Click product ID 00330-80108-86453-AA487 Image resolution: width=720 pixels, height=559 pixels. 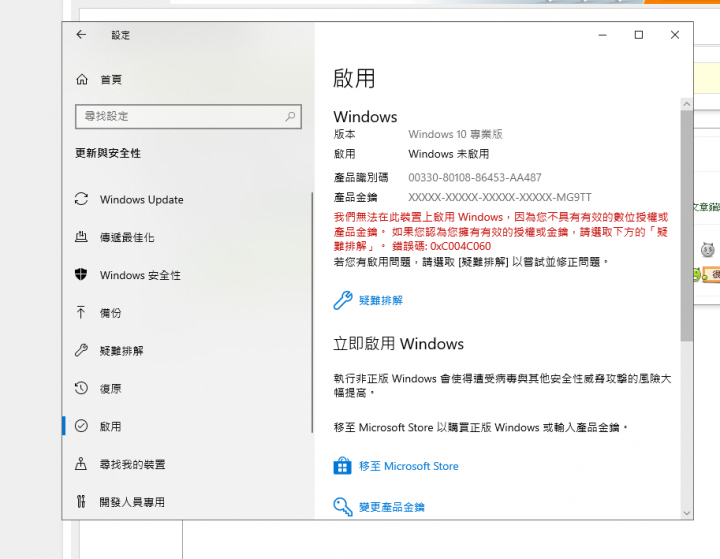click(x=475, y=177)
